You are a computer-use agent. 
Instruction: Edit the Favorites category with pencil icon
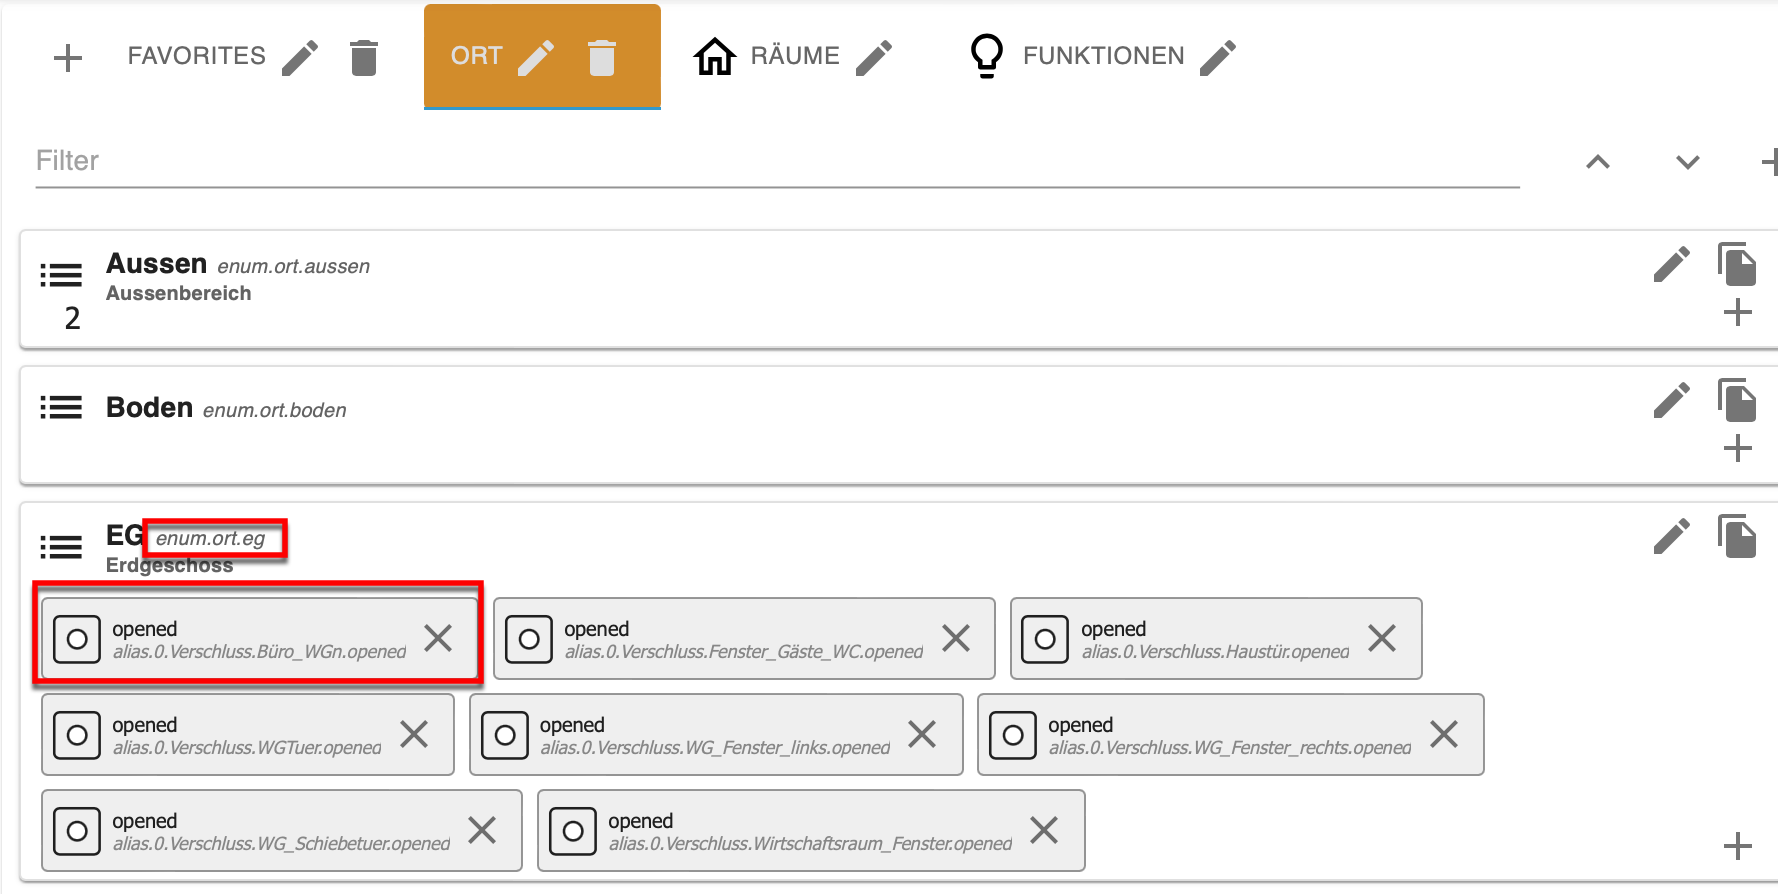point(300,57)
